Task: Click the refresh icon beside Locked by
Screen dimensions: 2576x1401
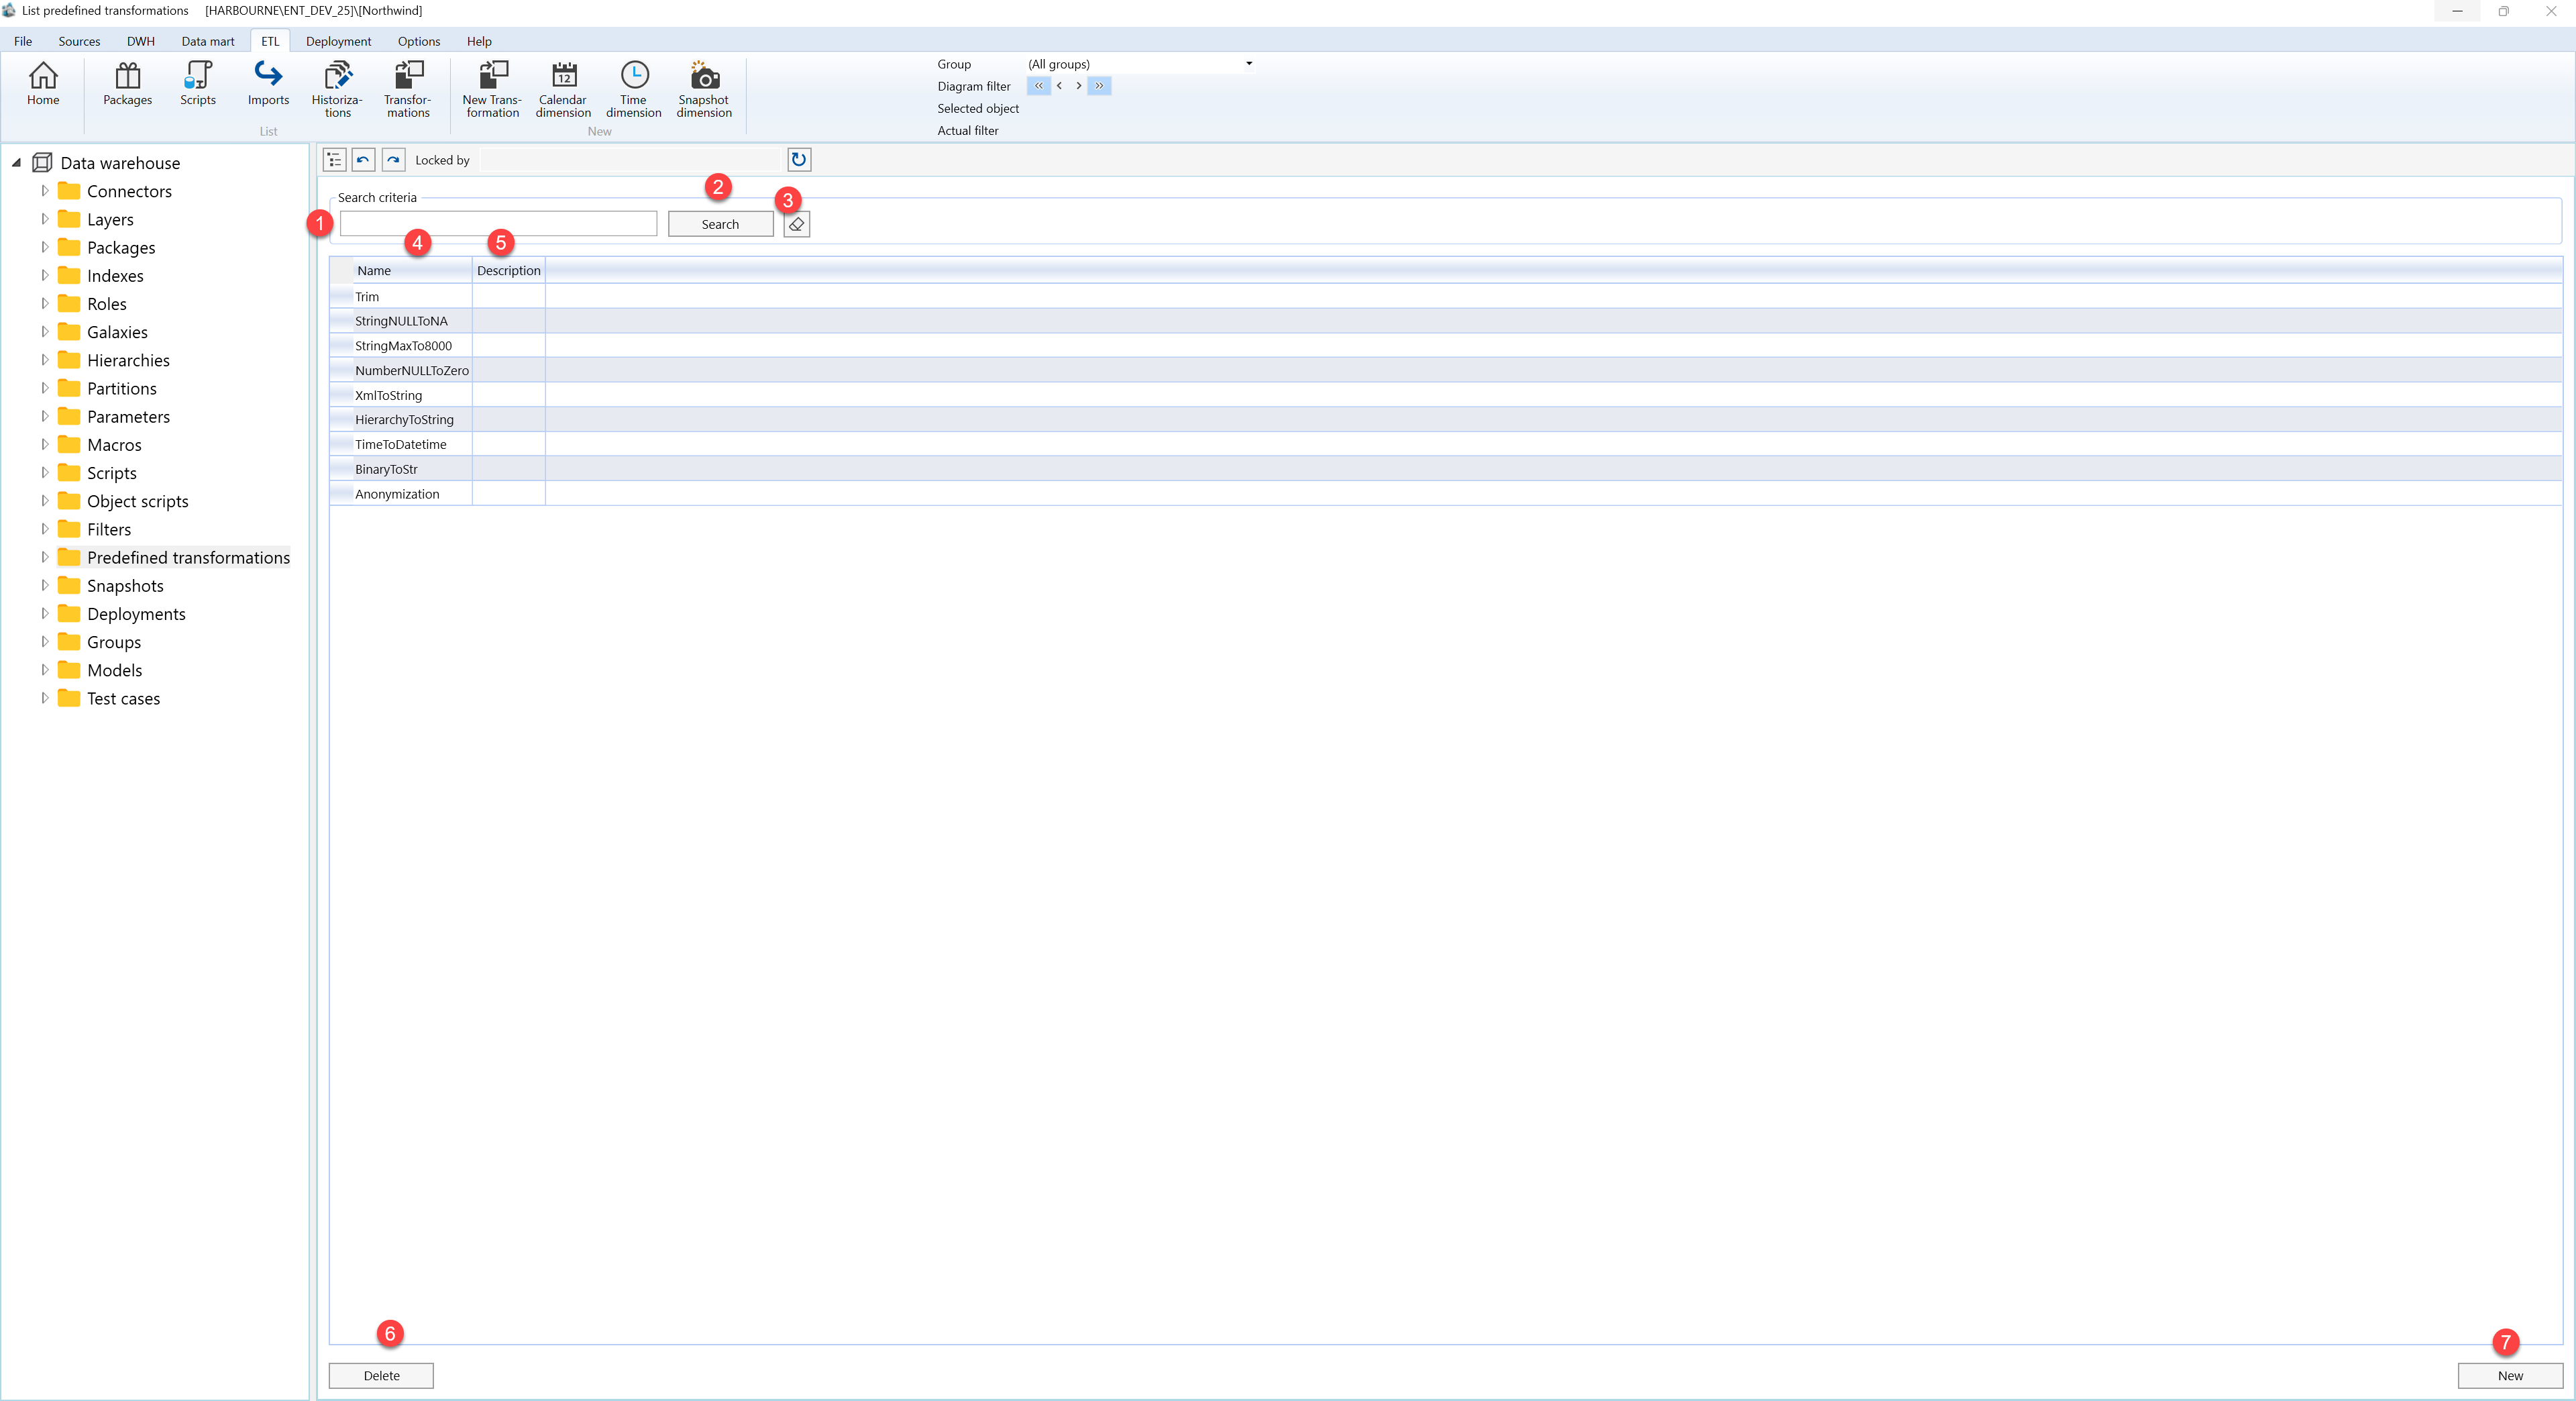Action: 798,160
